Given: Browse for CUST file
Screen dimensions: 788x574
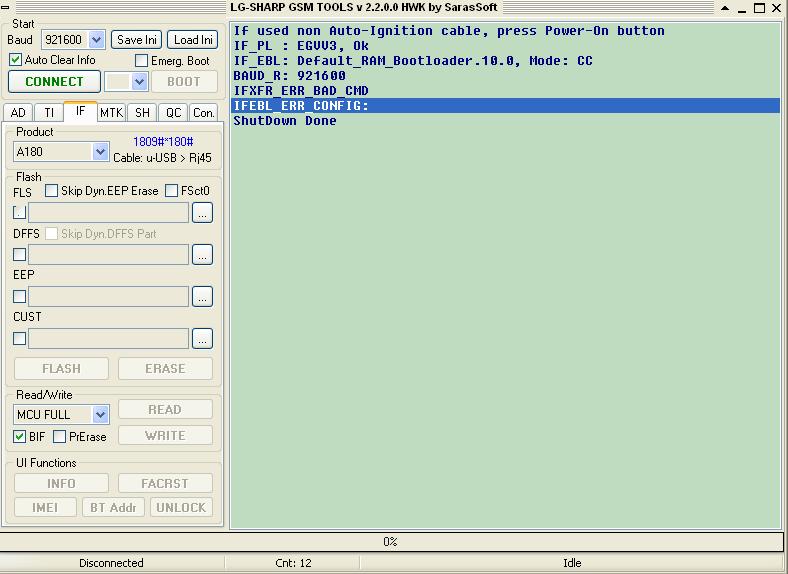Looking at the screenshot, I should pyautogui.click(x=203, y=339).
